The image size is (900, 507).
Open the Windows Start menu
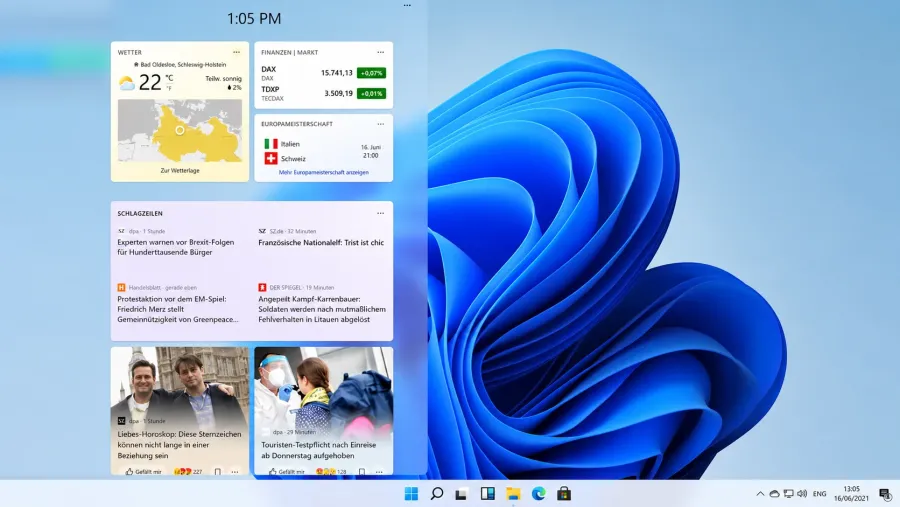pyautogui.click(x=411, y=494)
